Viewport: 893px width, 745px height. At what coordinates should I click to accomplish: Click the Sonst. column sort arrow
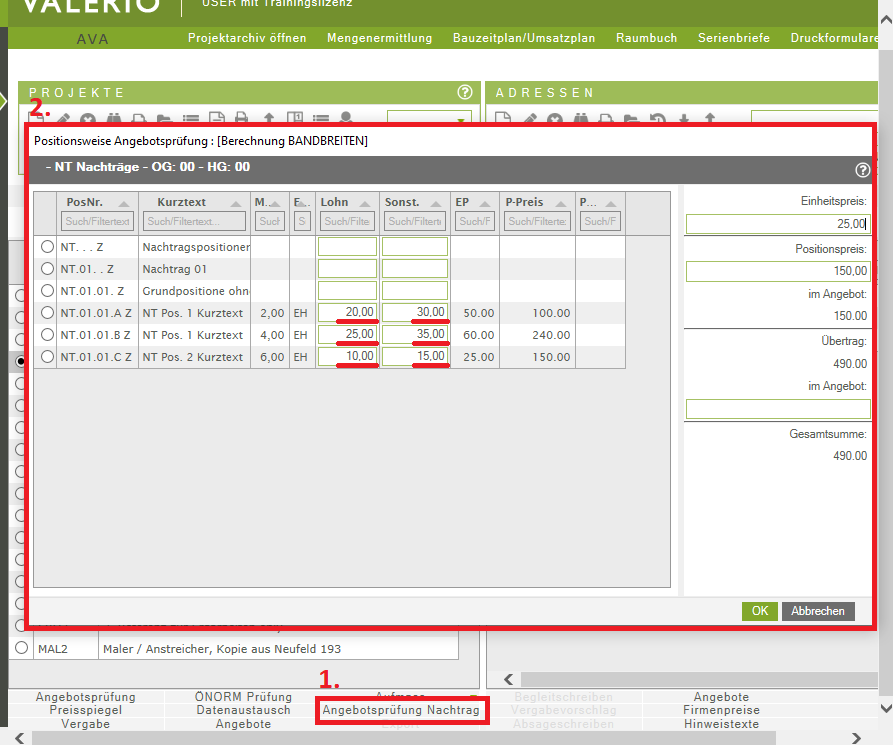[436, 202]
